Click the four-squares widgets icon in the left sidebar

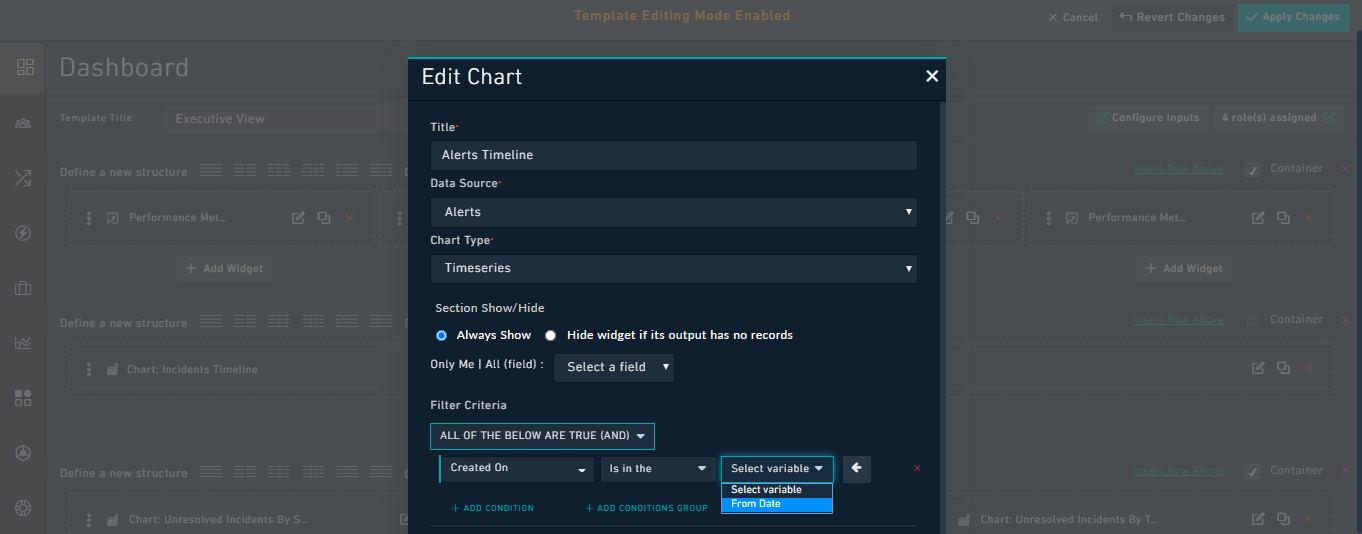click(23, 398)
